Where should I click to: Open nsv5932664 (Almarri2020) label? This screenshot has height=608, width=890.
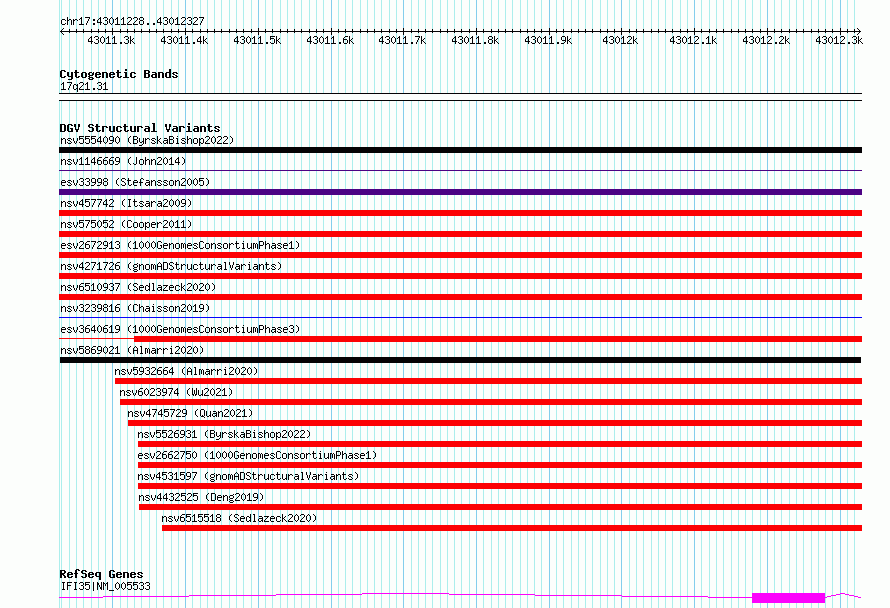(x=186, y=371)
